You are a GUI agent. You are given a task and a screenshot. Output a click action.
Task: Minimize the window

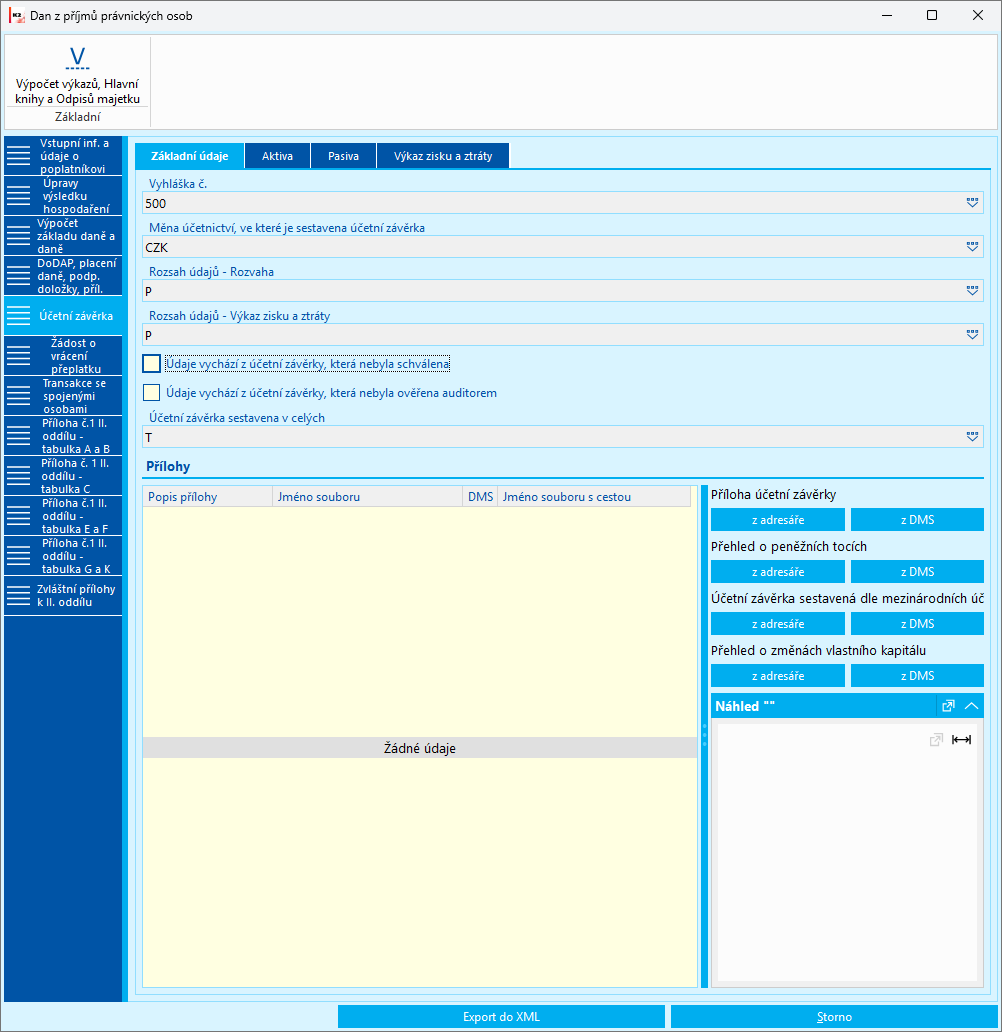click(x=887, y=15)
